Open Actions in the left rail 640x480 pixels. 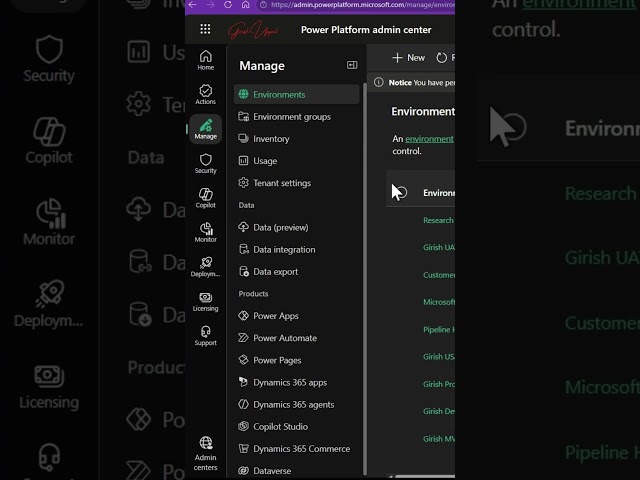[205, 94]
